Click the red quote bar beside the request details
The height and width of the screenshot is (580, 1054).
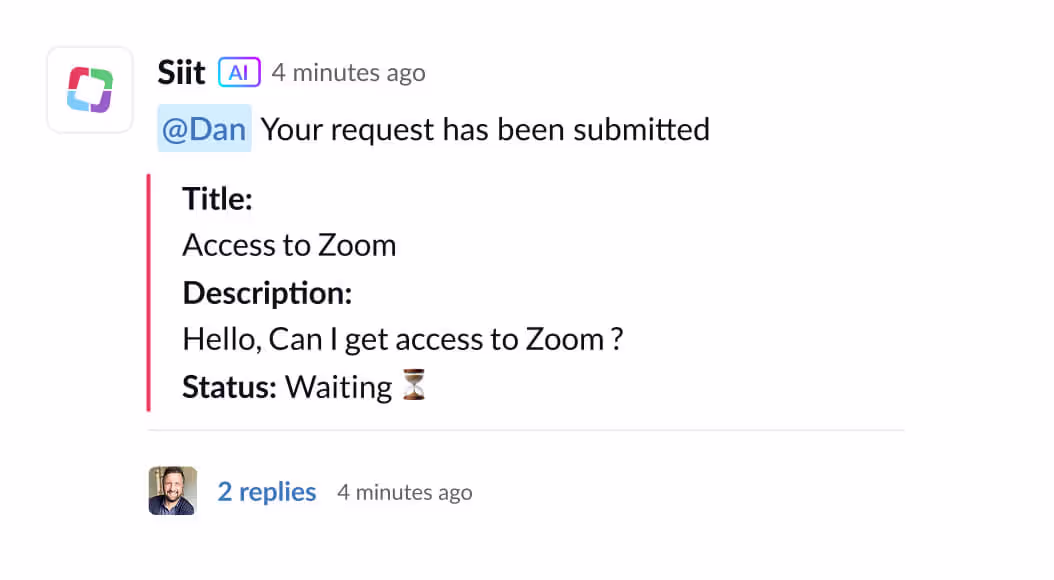click(150, 292)
